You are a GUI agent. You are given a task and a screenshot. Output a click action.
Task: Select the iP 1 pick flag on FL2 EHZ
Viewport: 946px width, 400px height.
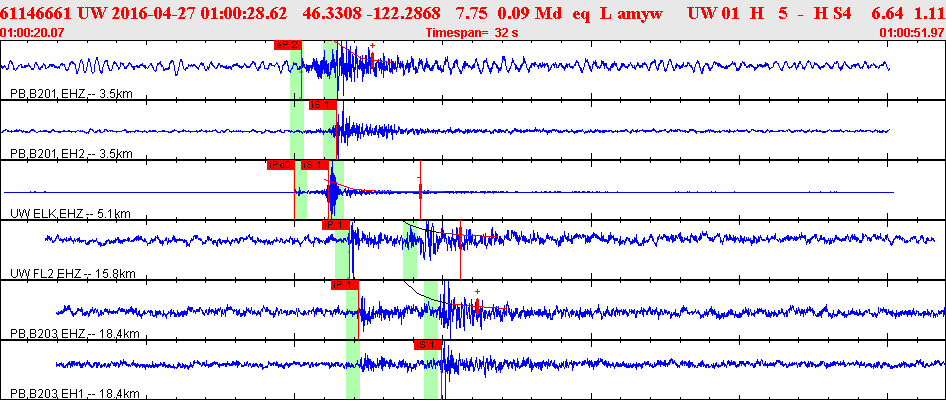point(336,225)
